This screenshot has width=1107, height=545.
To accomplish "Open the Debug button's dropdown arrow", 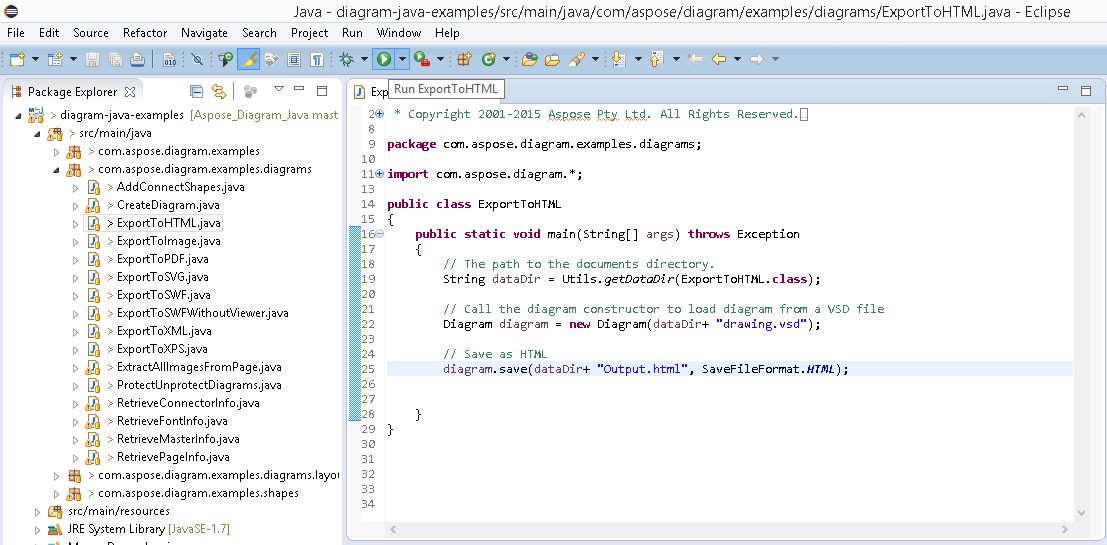I will (364, 59).
